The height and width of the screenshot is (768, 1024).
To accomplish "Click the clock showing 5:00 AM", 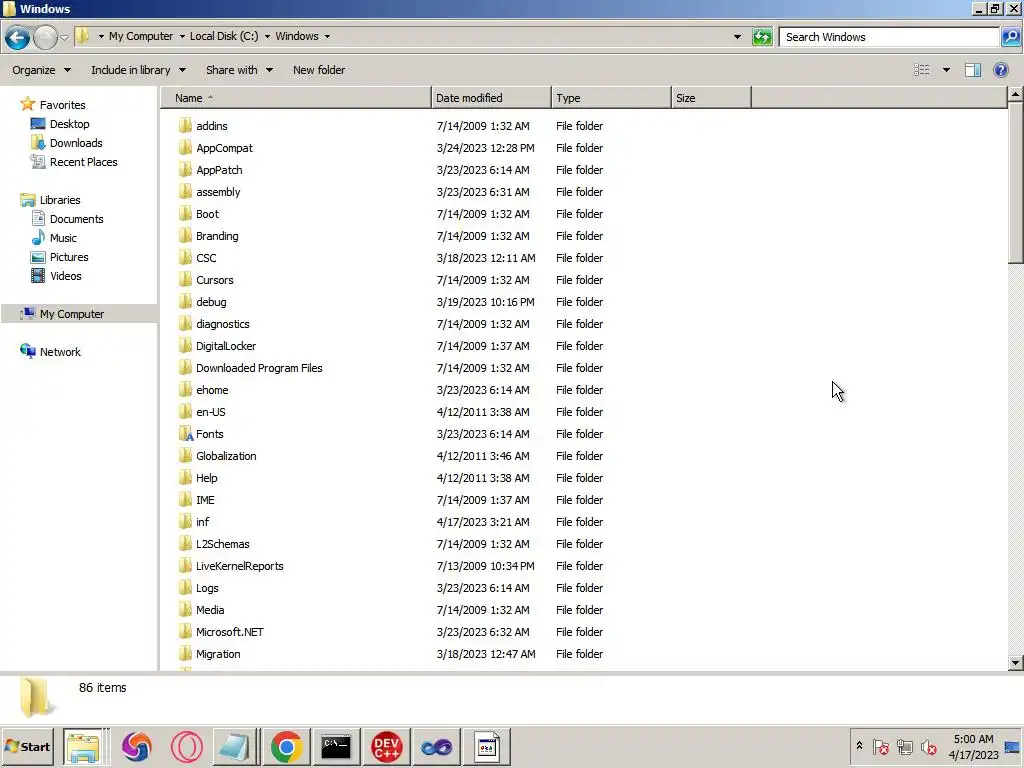I will 973,739.
